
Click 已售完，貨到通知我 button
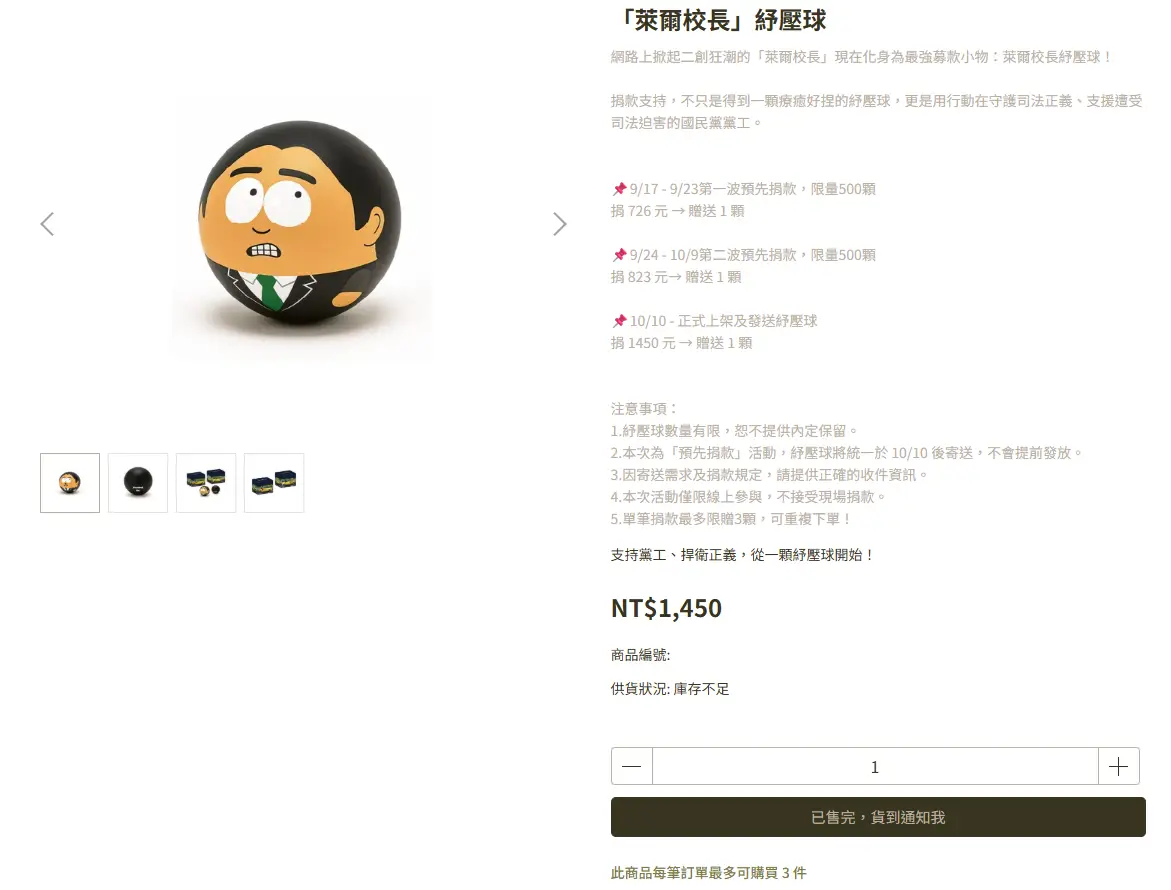pos(878,817)
